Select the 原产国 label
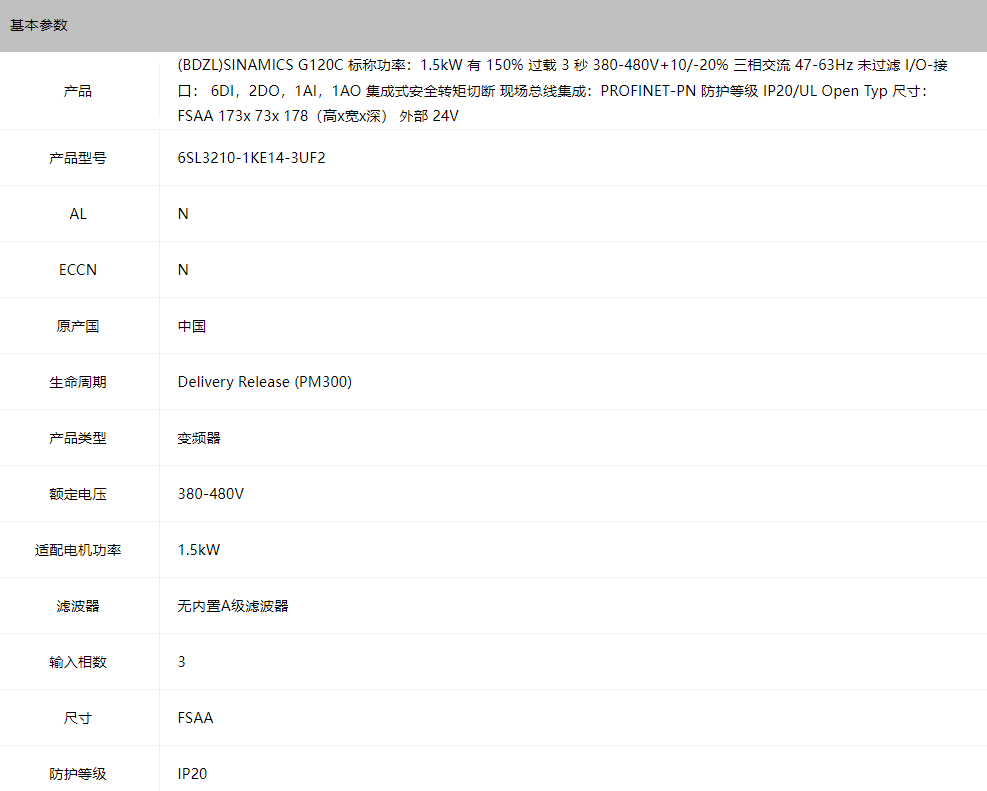The width and height of the screenshot is (987, 791). pos(77,326)
